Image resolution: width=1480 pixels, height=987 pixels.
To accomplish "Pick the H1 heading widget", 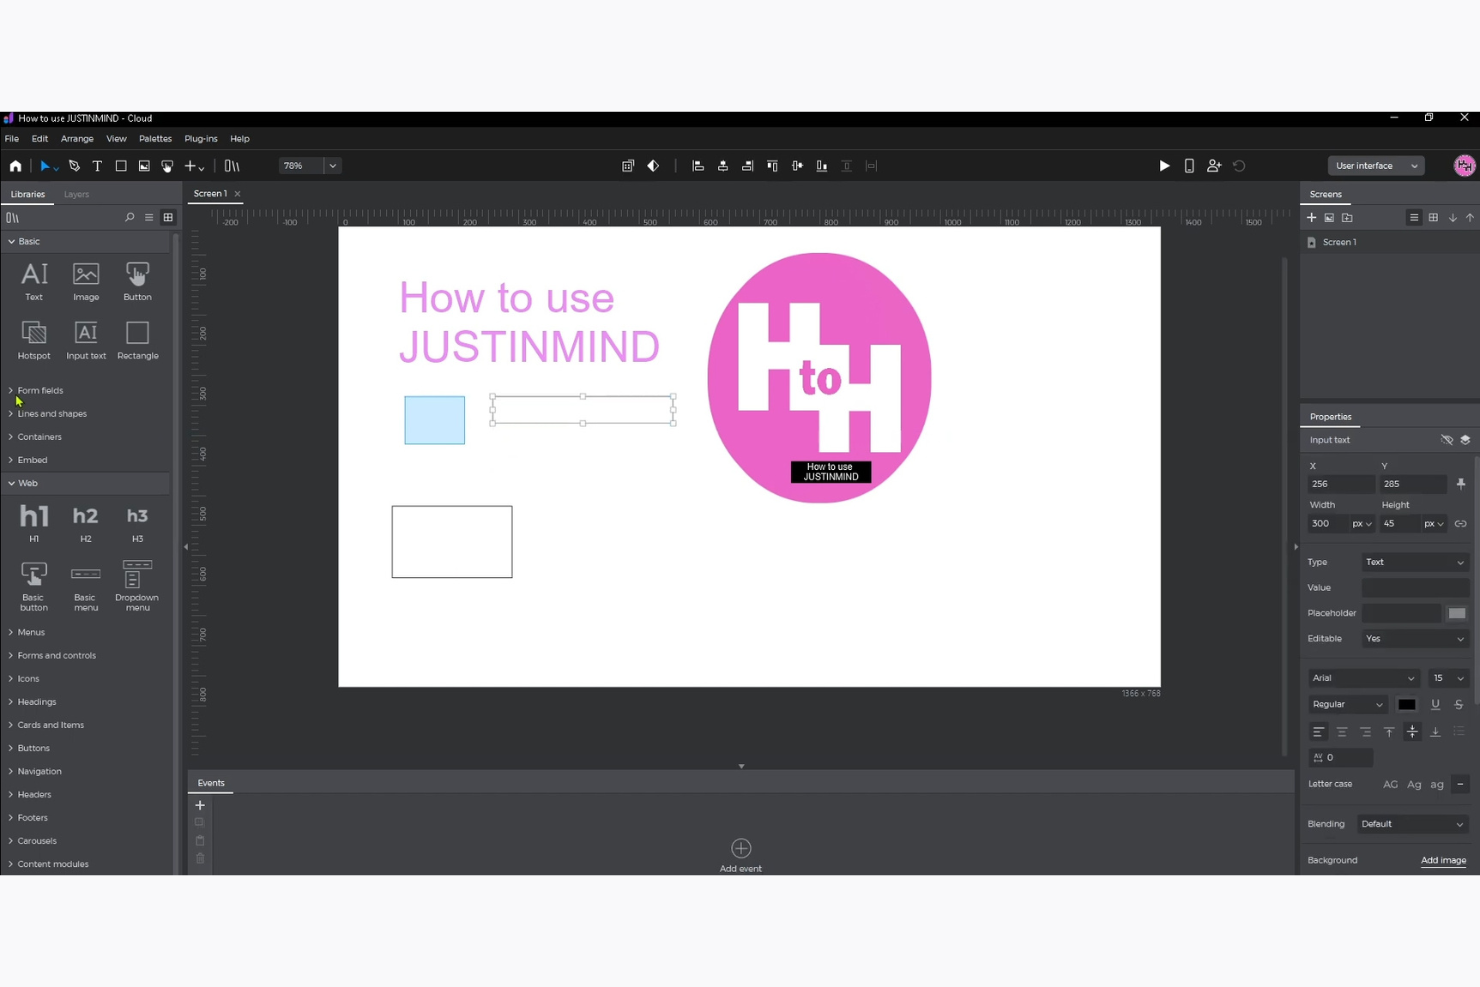I will (x=34, y=523).
